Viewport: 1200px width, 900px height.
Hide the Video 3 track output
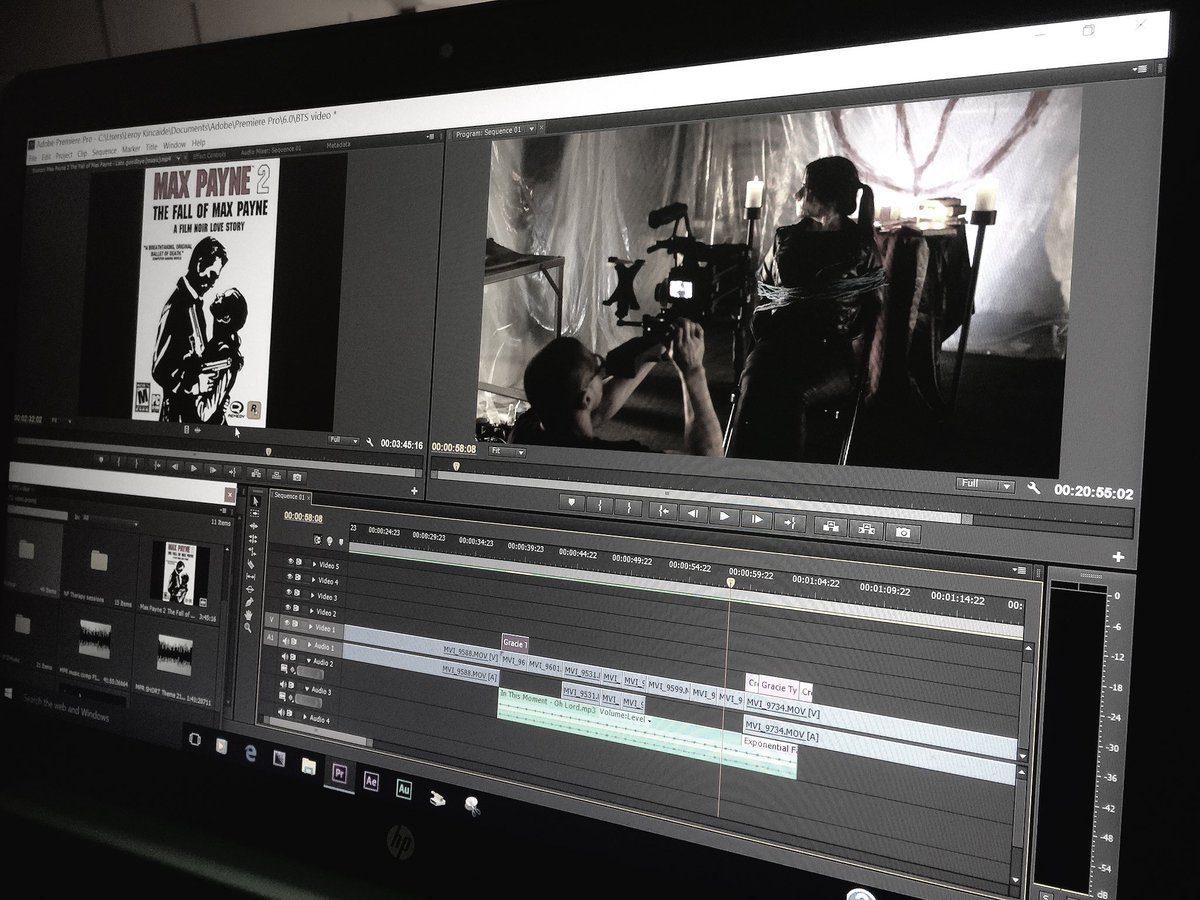click(289, 591)
